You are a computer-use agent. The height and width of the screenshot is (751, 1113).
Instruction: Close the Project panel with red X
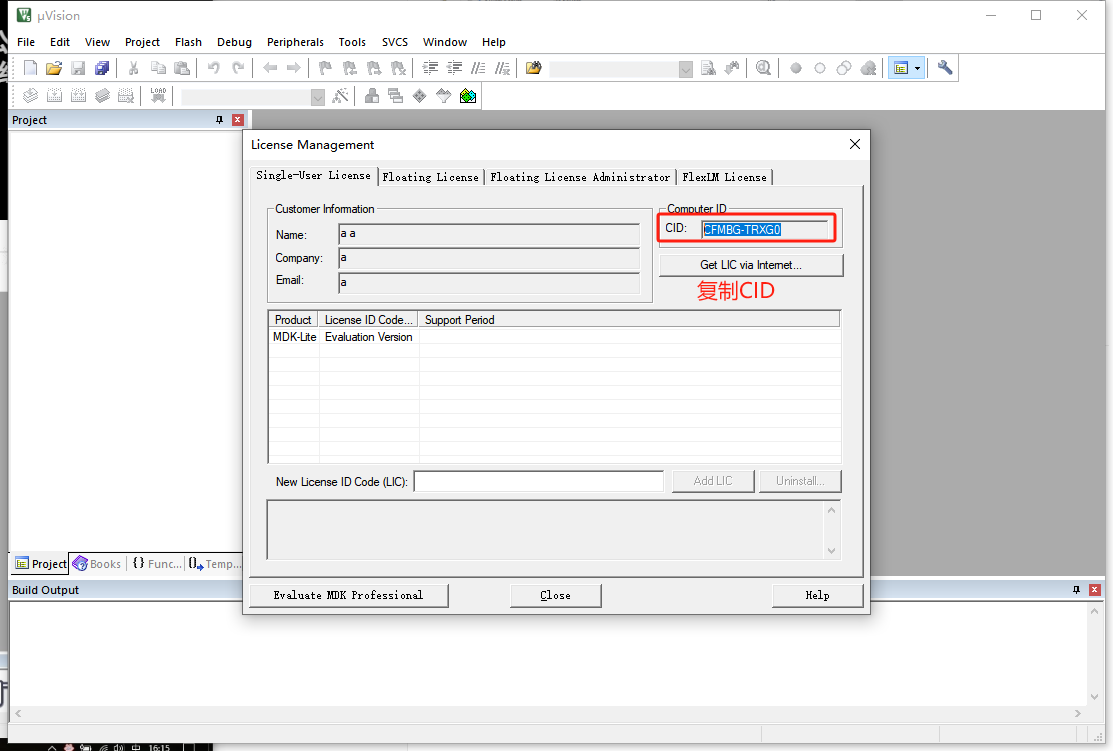[x=238, y=120]
